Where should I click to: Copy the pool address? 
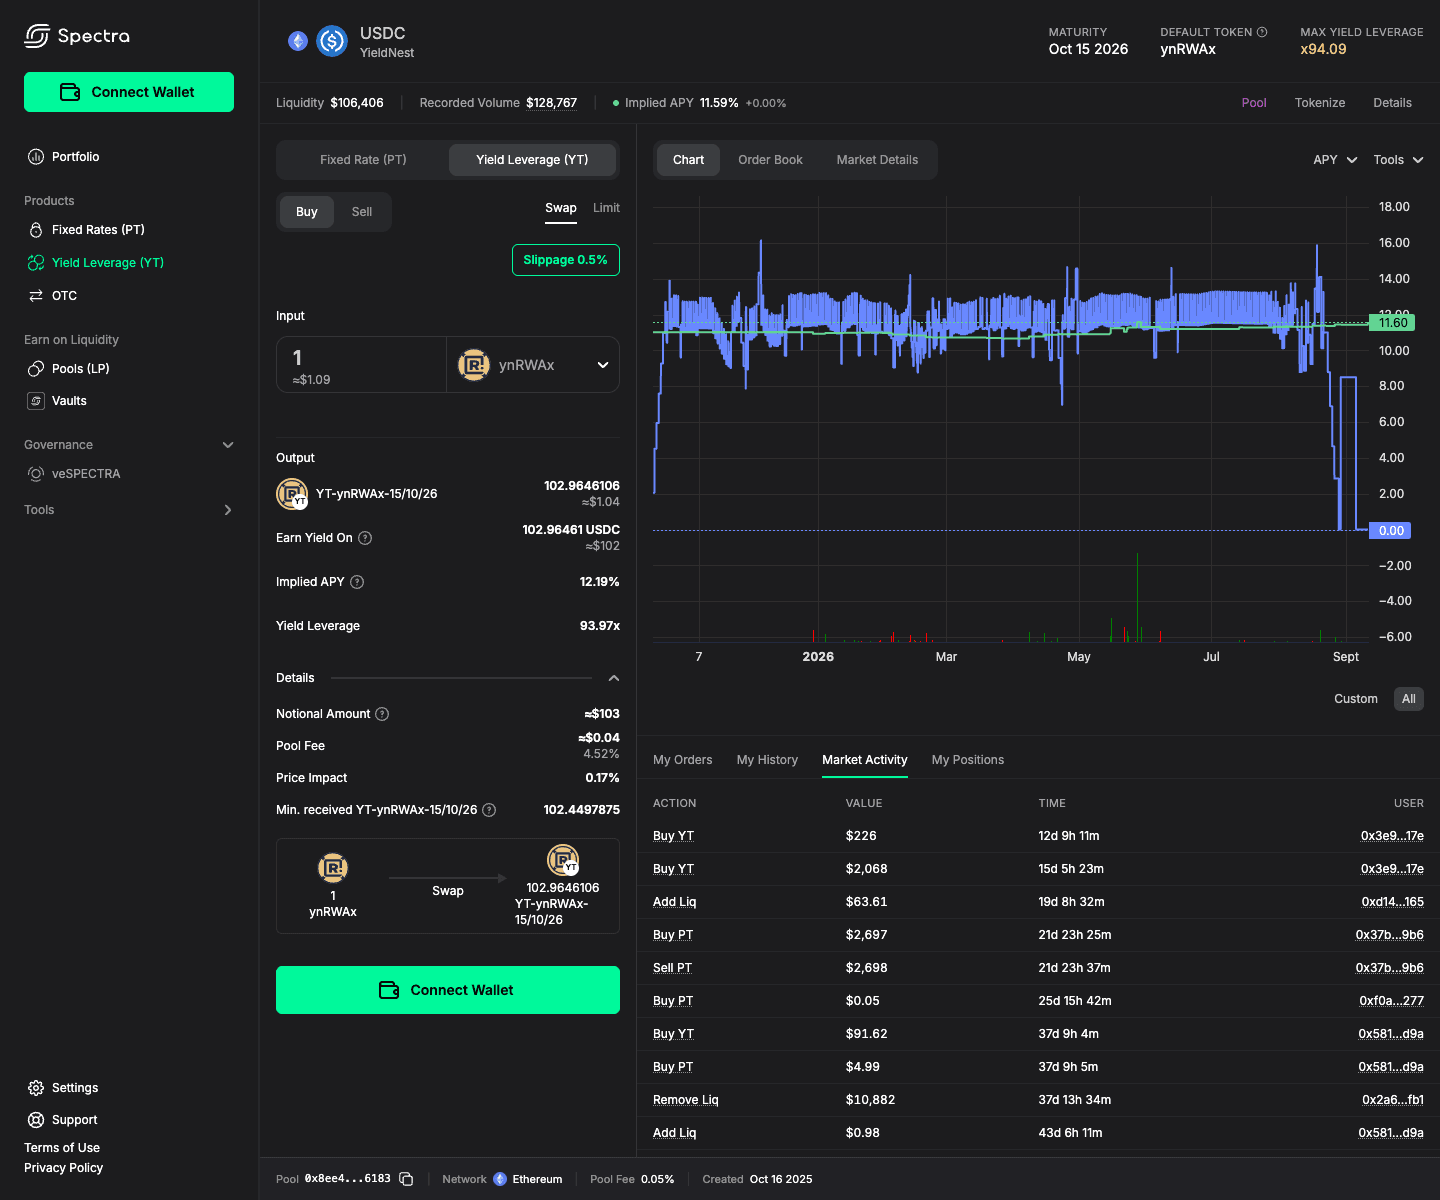pos(406,1179)
